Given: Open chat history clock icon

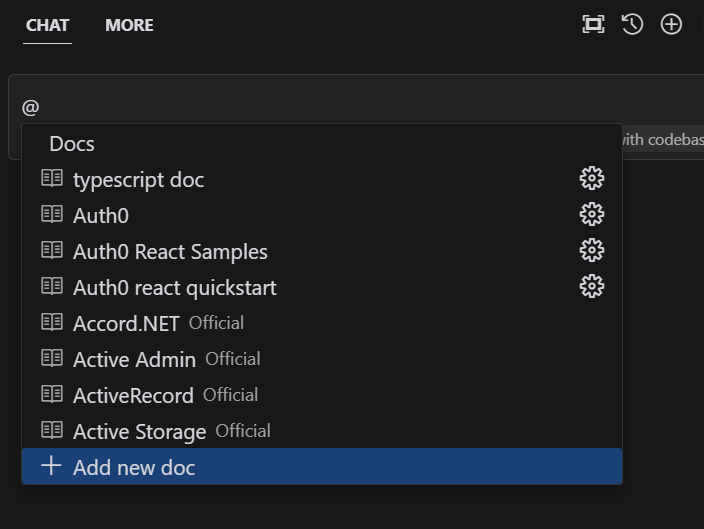Looking at the screenshot, I should 632,24.
